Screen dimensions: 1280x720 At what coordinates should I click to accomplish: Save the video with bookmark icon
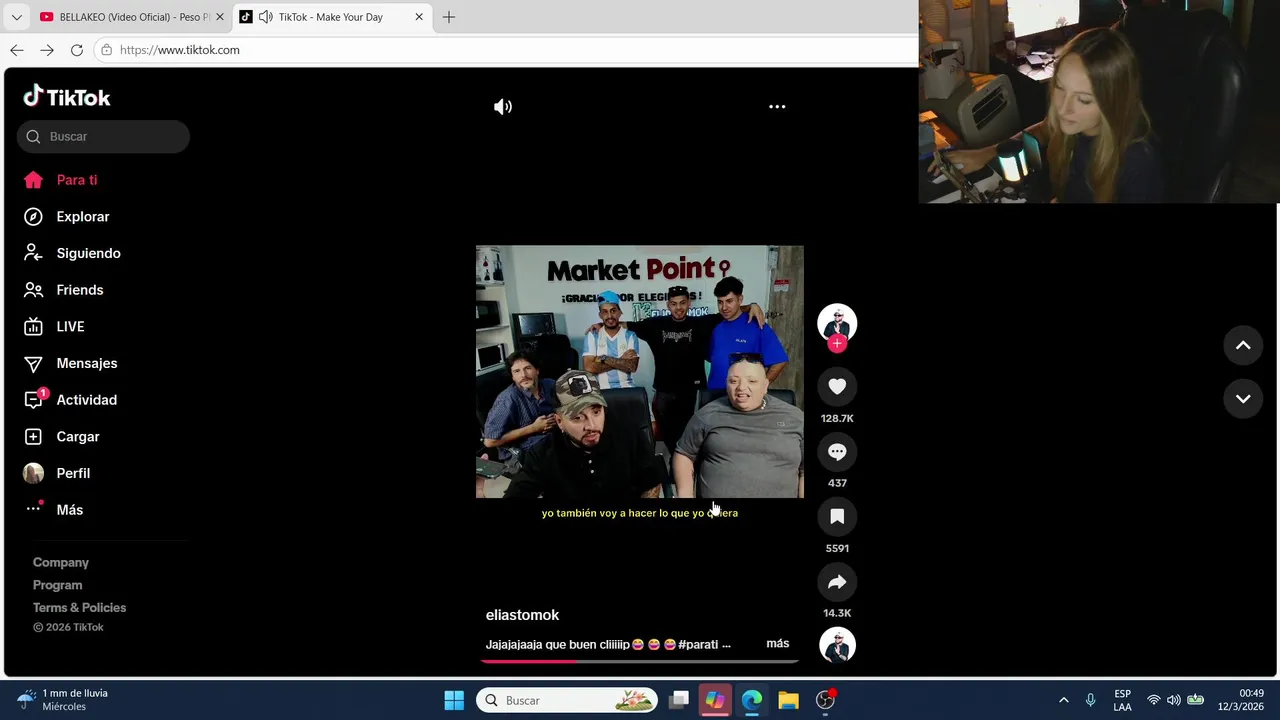pos(837,517)
